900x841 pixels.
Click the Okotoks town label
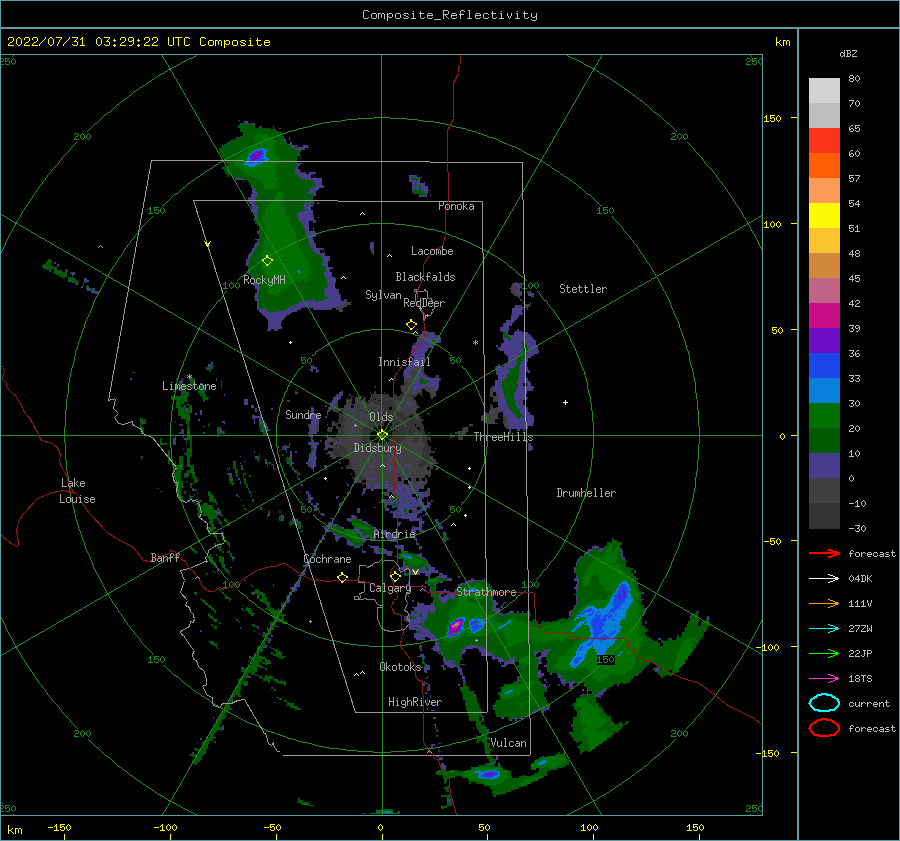(400, 666)
